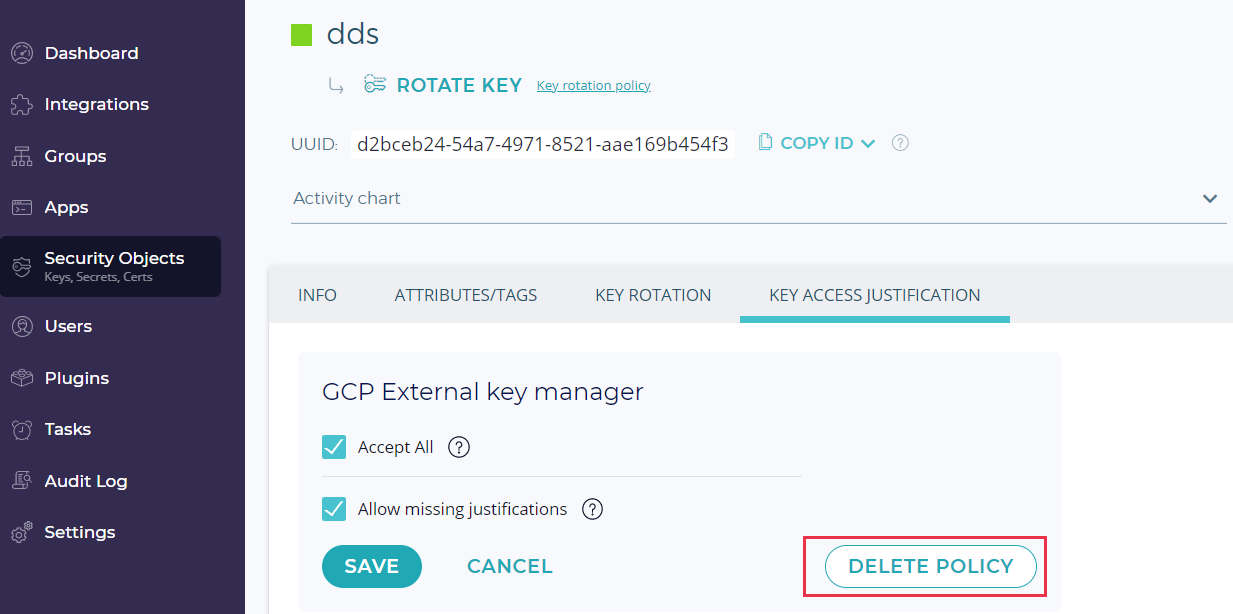Toggle Allow missing justifications checkbox
Screen dimensions: 1233x614
point(334,509)
